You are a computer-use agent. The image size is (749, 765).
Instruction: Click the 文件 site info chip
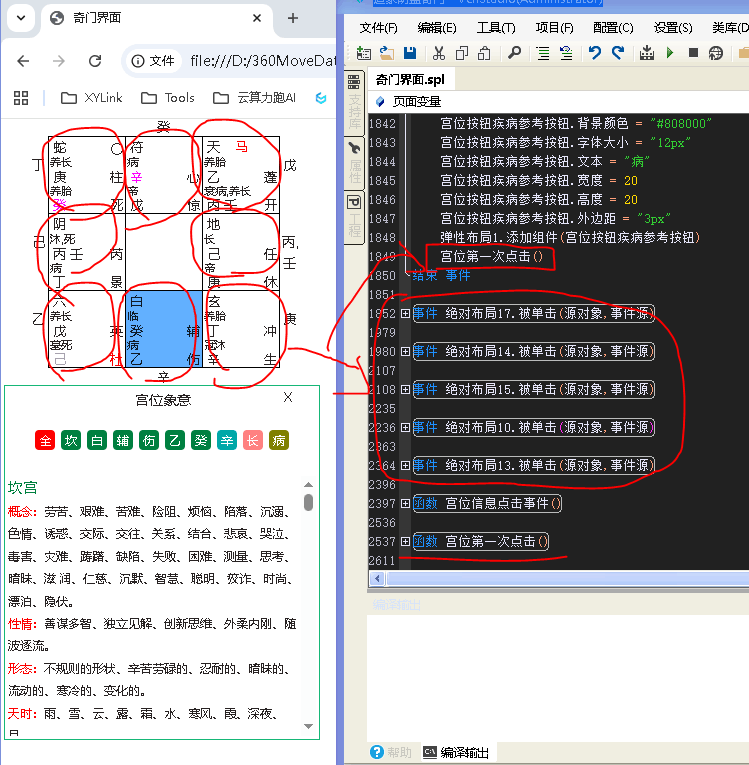tap(153, 61)
